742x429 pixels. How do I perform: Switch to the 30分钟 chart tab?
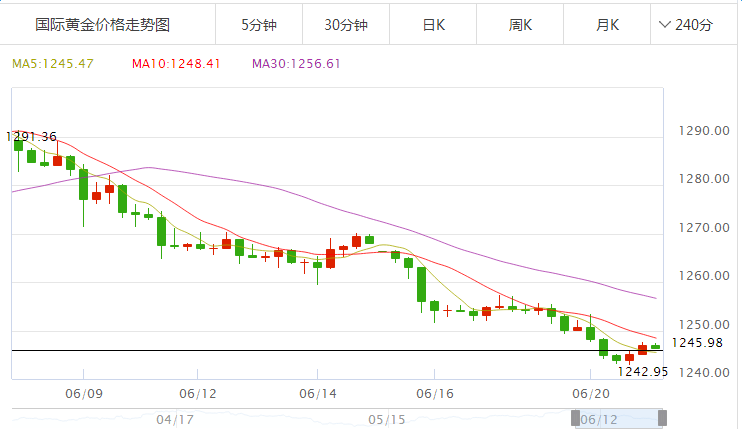(x=345, y=26)
